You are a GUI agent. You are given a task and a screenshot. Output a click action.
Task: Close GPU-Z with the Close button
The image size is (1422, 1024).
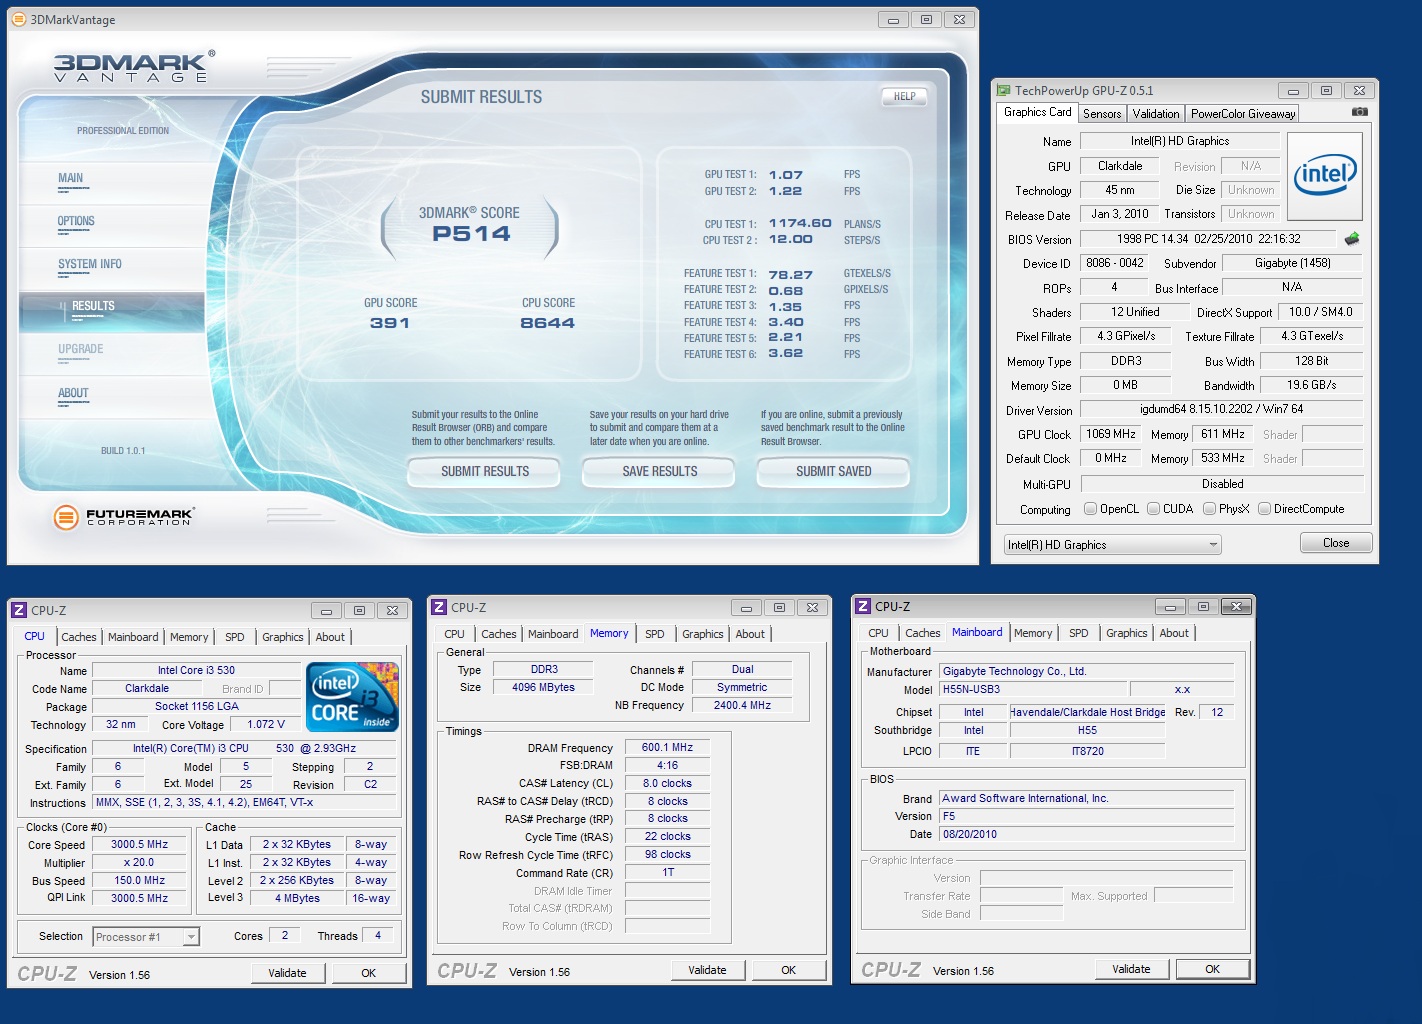click(1336, 543)
